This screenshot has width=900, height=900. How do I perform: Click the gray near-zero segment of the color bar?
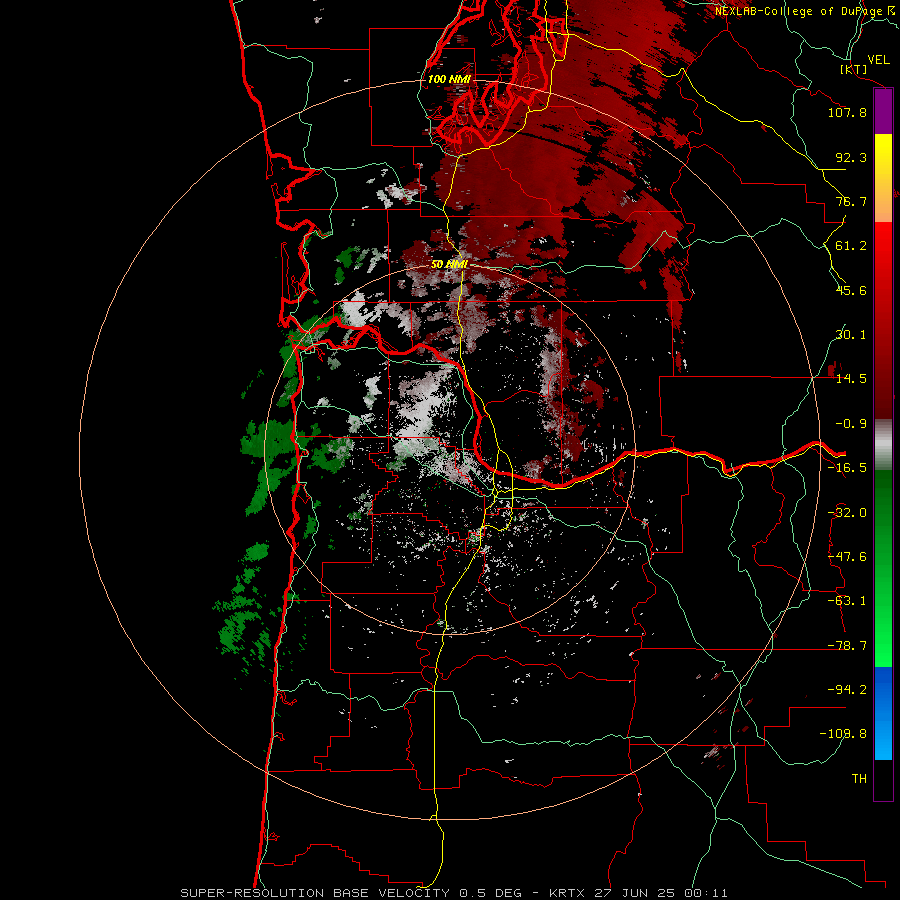(883, 444)
